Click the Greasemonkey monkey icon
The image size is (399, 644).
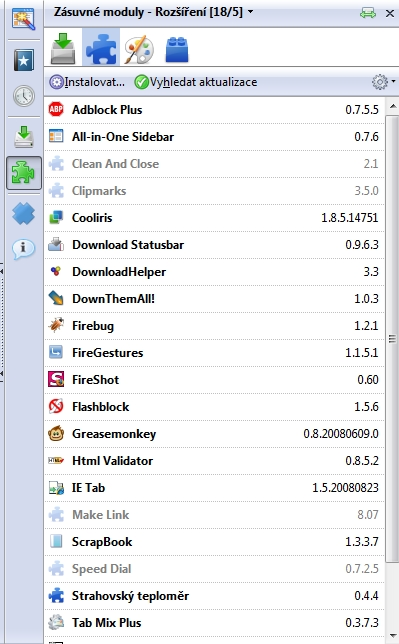point(56,433)
